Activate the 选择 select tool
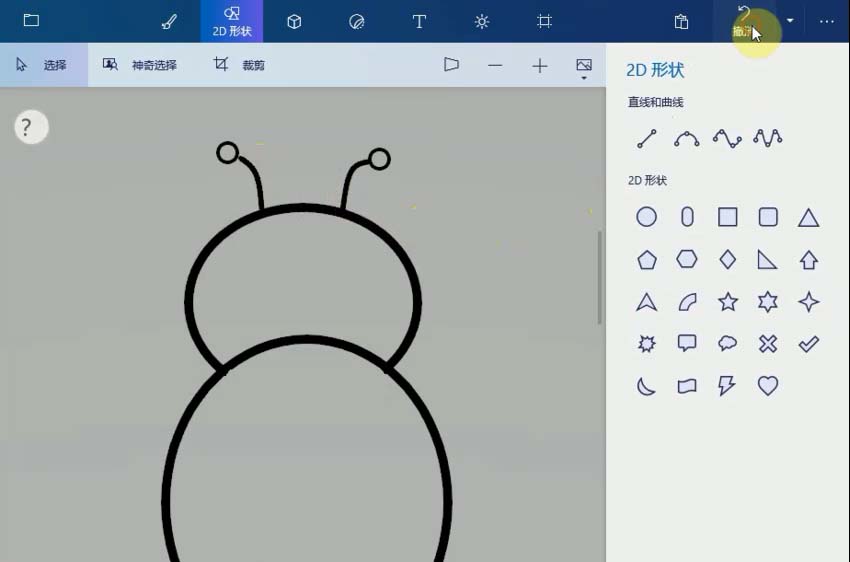Viewport: 850px width, 562px height. (x=42, y=65)
